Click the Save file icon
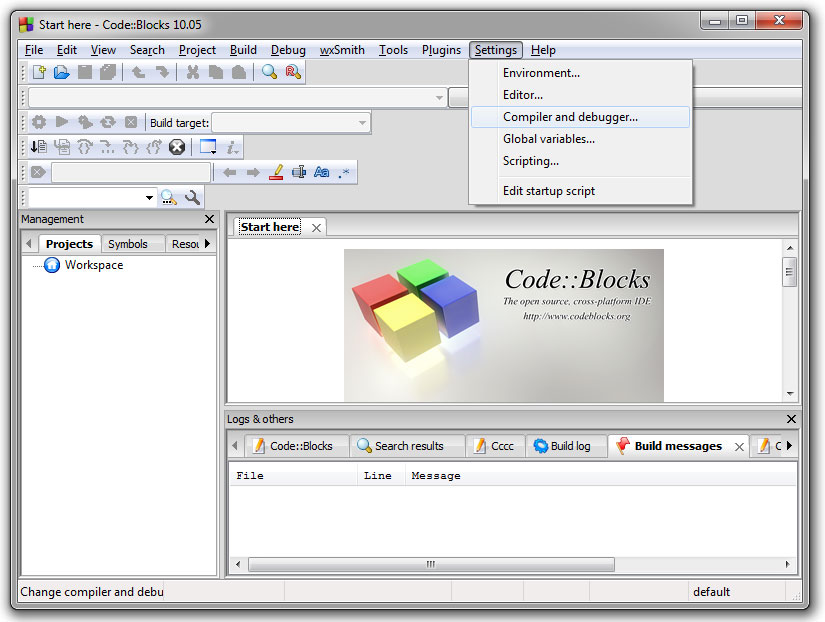This screenshot has height=622, width=825. tap(85, 72)
